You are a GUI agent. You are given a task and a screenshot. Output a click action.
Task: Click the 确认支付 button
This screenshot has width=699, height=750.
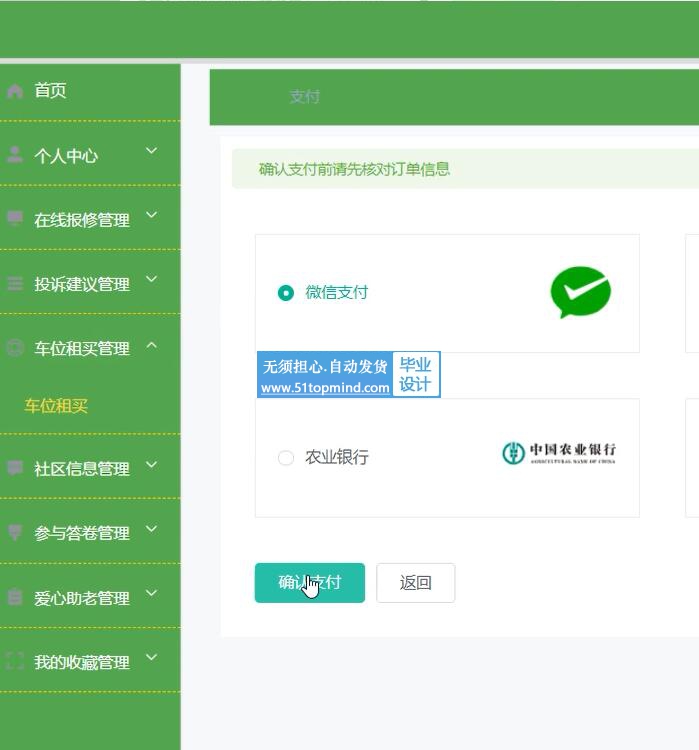pos(310,583)
